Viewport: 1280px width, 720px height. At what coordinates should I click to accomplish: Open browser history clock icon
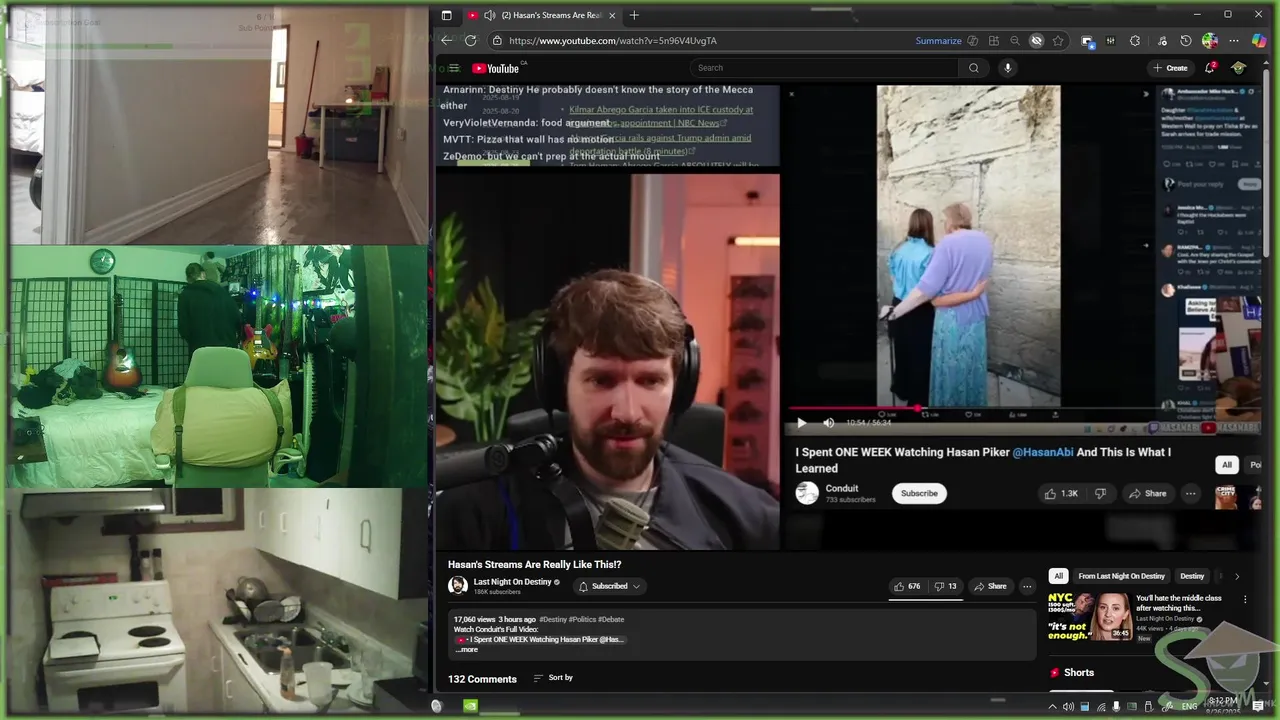coord(1186,41)
